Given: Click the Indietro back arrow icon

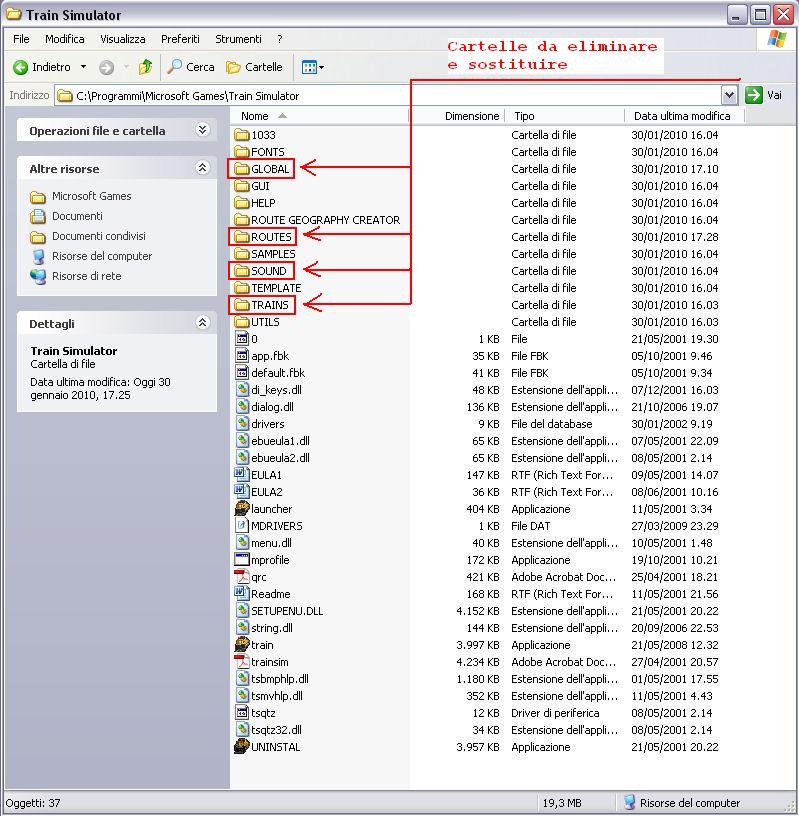Looking at the screenshot, I should pyautogui.click(x=21, y=67).
